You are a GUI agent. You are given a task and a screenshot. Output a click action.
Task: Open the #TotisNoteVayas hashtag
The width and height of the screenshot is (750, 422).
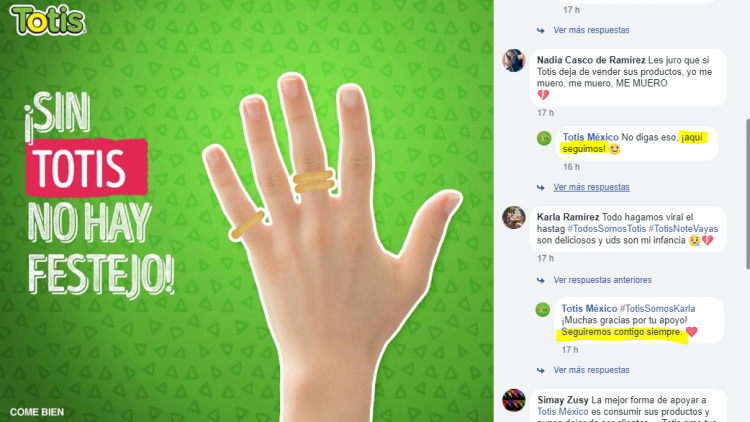point(683,229)
